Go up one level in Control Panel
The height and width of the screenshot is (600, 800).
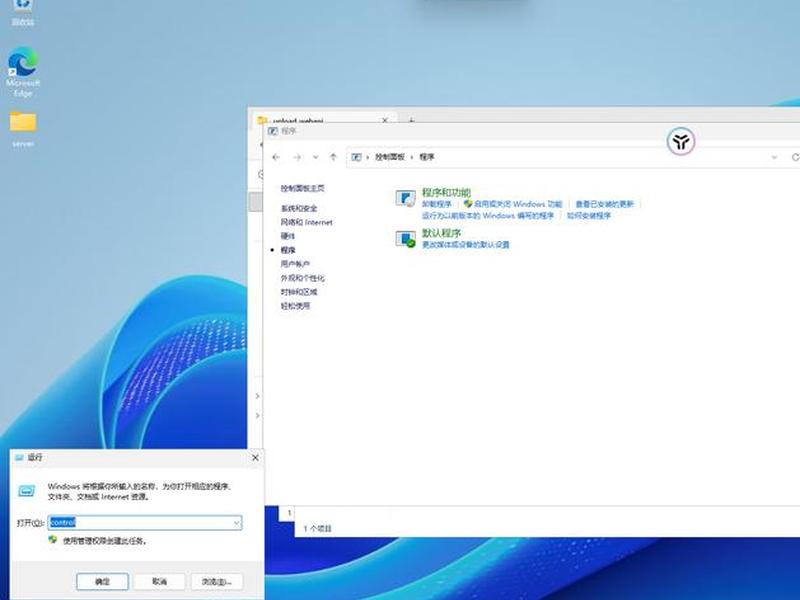coord(333,157)
